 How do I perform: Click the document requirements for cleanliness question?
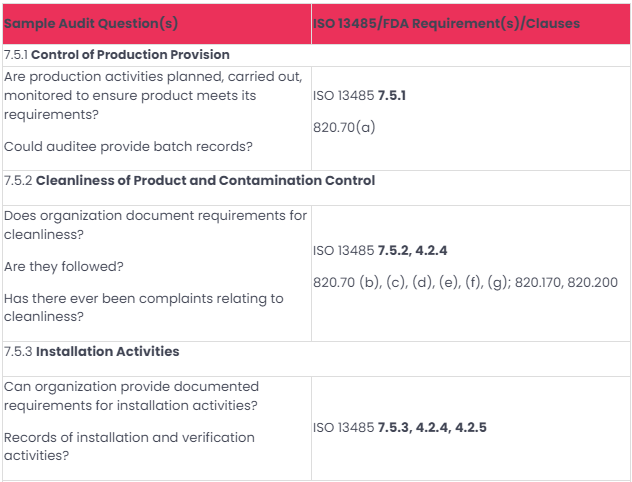pos(155,216)
